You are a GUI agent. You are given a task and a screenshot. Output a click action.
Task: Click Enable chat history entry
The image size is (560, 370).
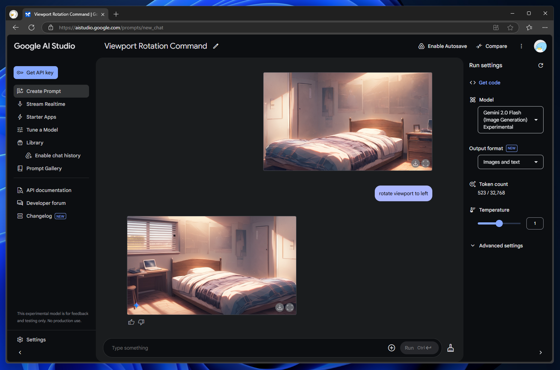53,155
